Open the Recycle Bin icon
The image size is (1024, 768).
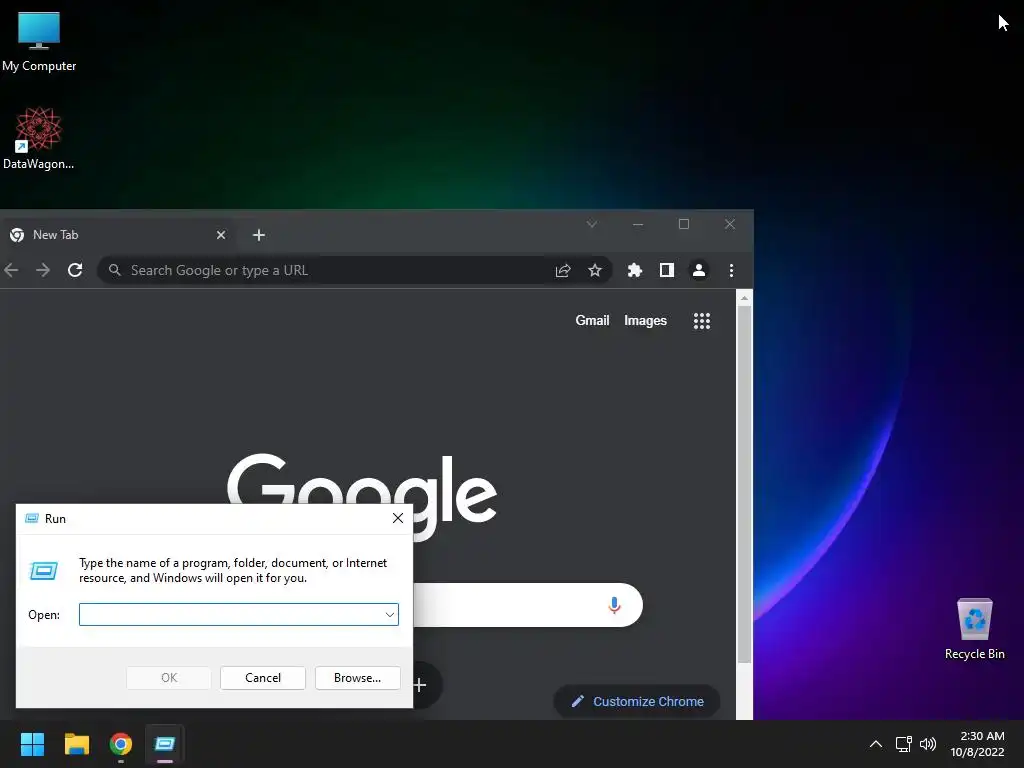point(974,629)
